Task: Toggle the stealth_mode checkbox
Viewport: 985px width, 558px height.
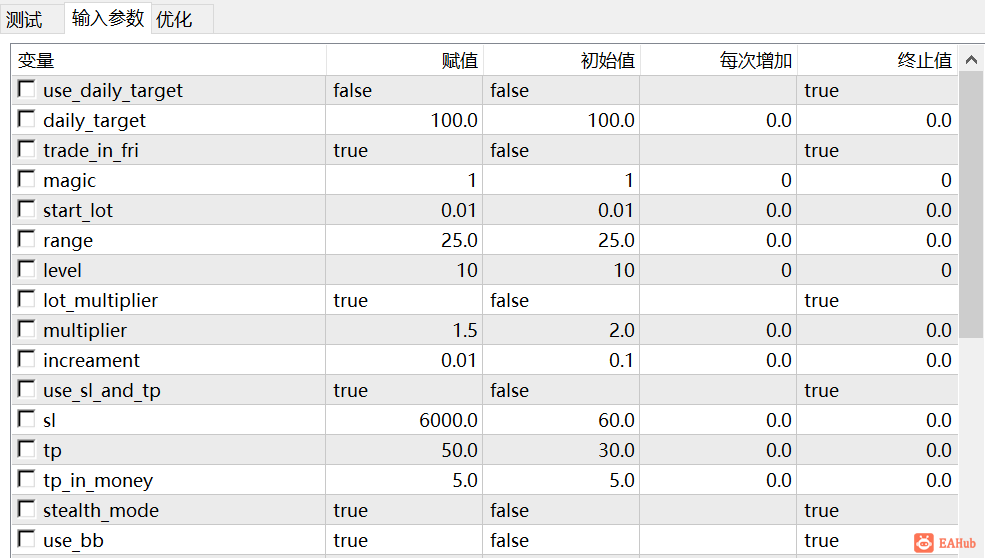Action: [x=26, y=509]
